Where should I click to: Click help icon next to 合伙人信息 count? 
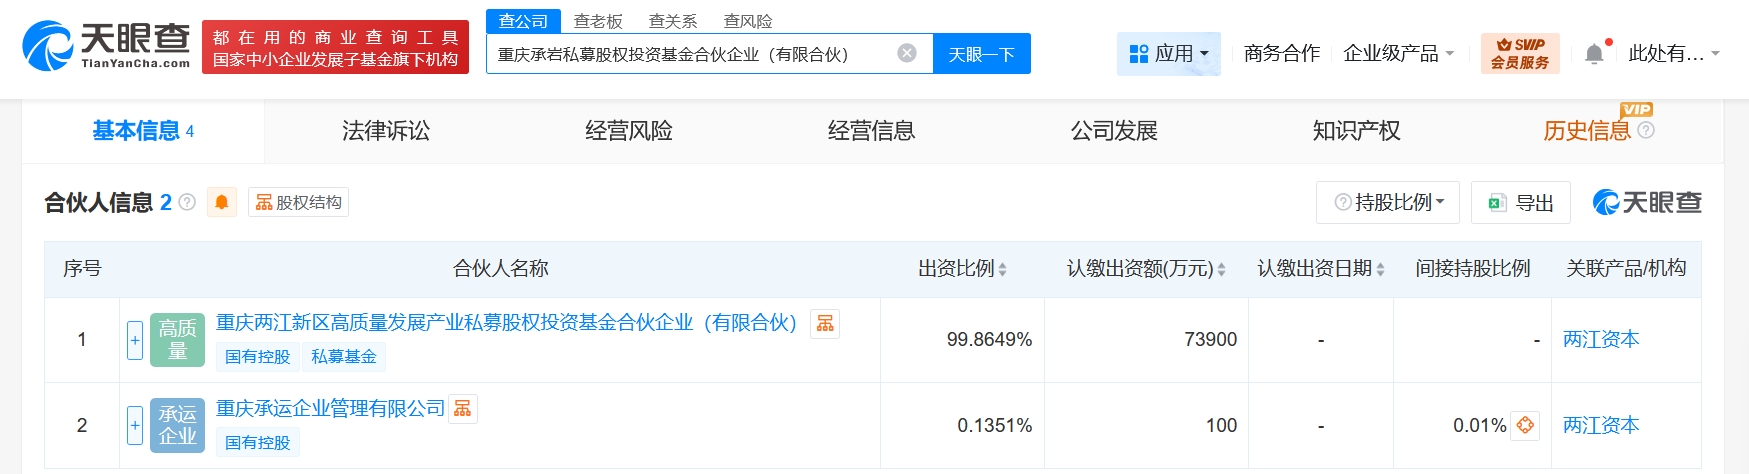point(187,203)
